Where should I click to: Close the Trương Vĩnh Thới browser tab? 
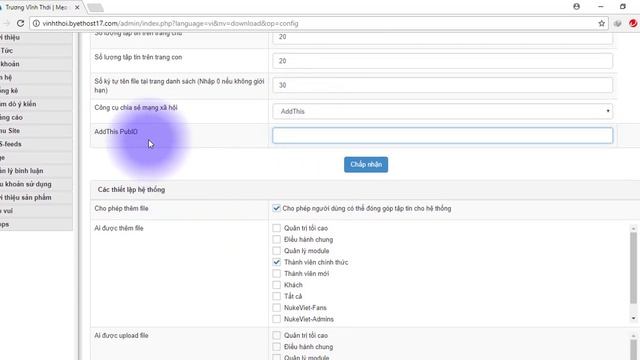click(77, 7)
